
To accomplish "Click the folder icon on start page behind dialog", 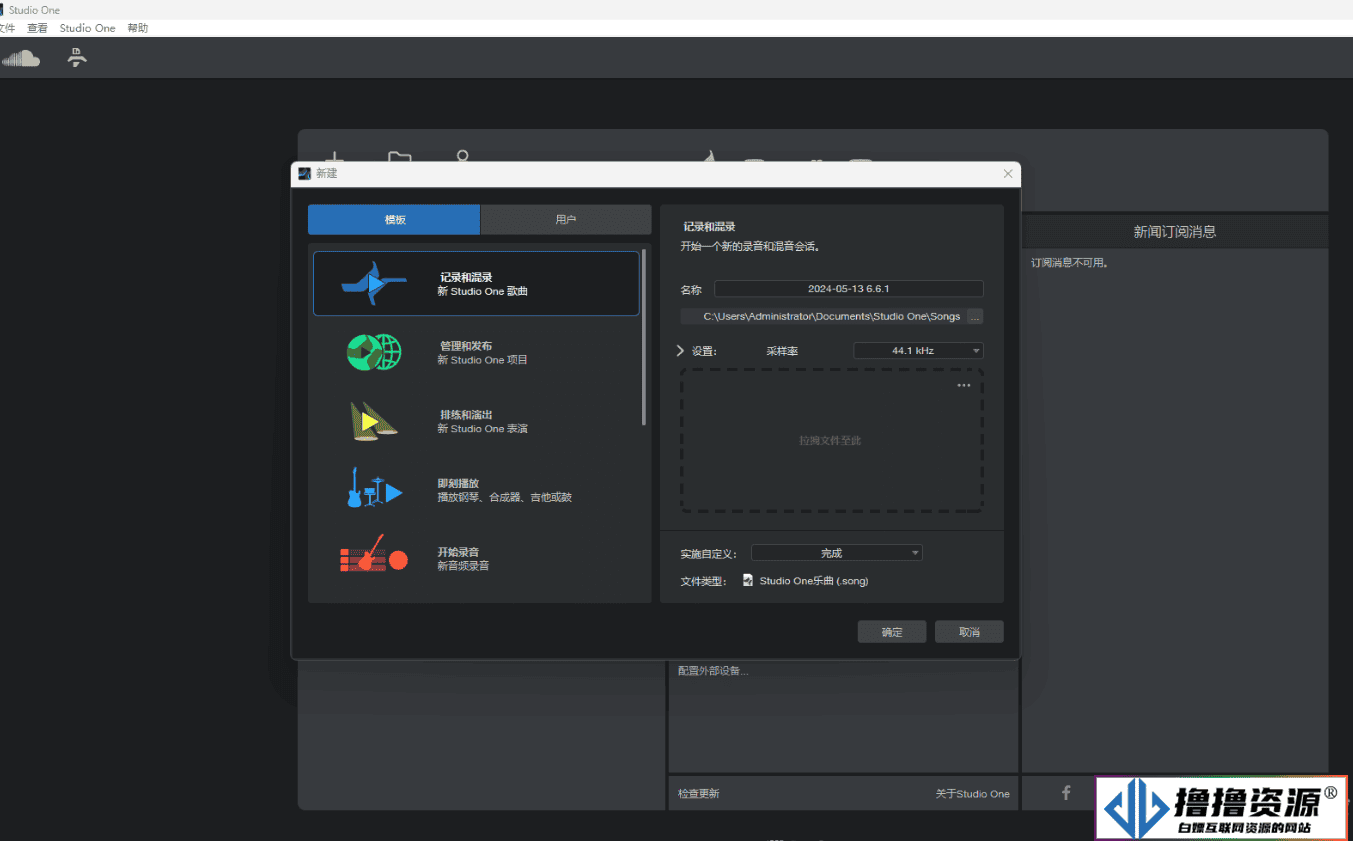I will click(399, 157).
